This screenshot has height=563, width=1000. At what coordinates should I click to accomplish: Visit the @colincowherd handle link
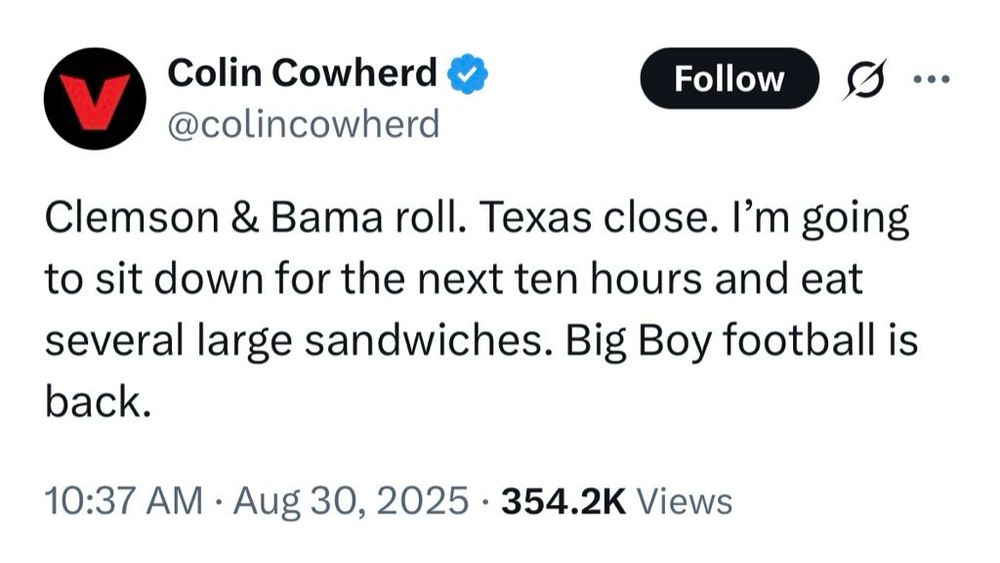304,124
